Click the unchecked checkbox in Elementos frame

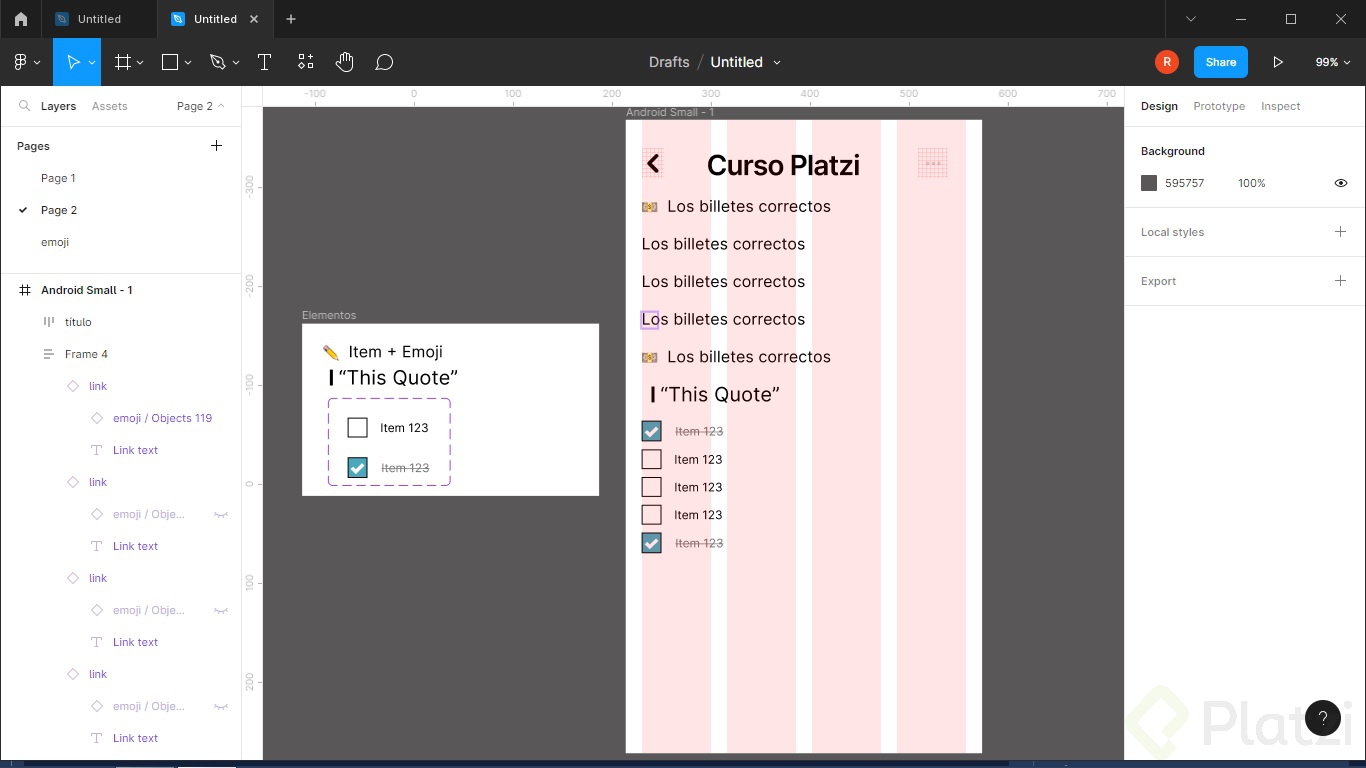point(357,428)
